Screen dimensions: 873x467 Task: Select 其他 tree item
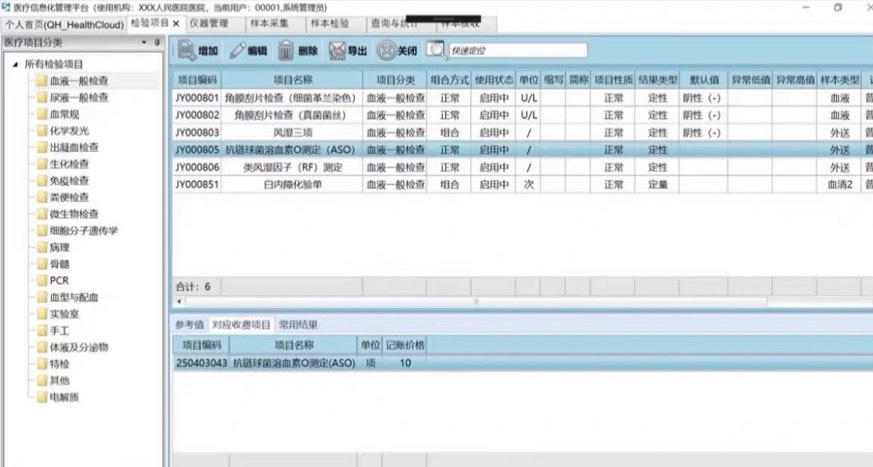(60, 381)
